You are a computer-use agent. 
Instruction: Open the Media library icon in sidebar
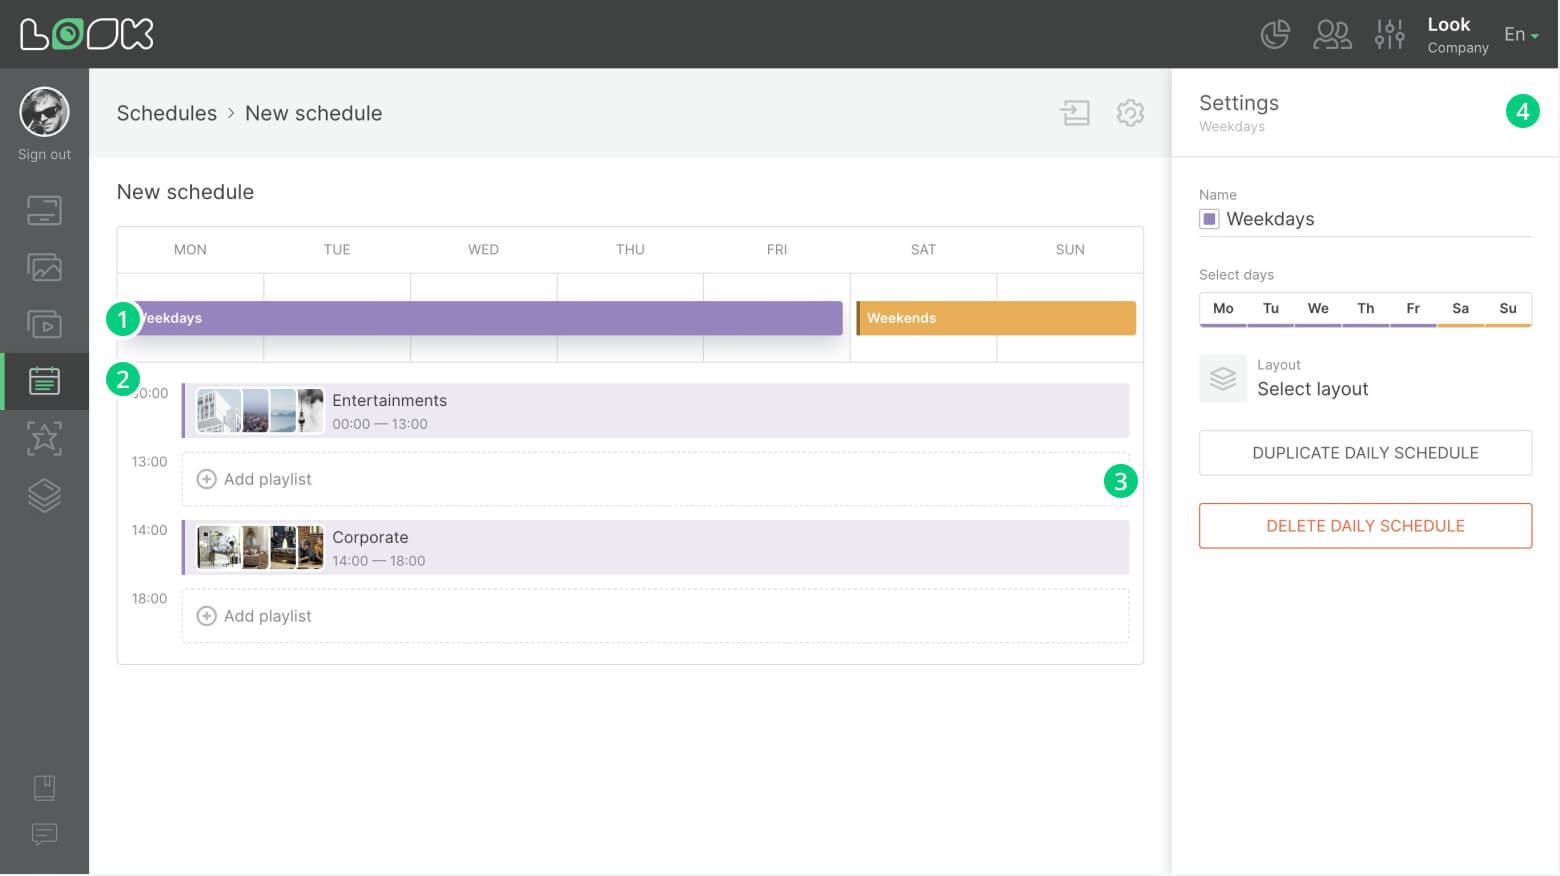(44, 267)
